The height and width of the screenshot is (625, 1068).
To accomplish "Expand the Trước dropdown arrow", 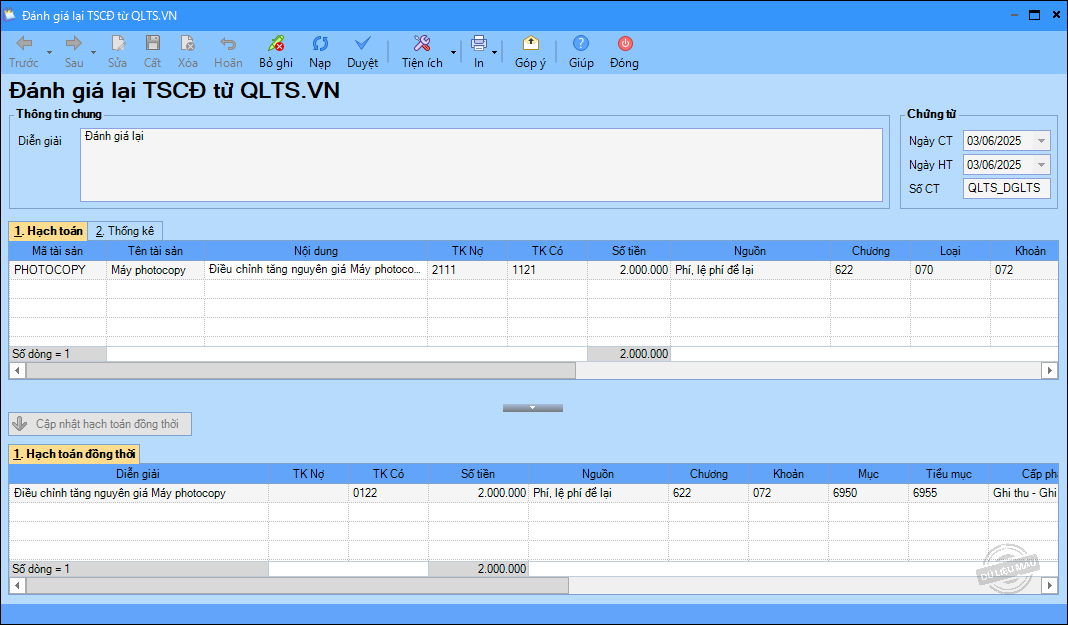I will click(x=49, y=52).
